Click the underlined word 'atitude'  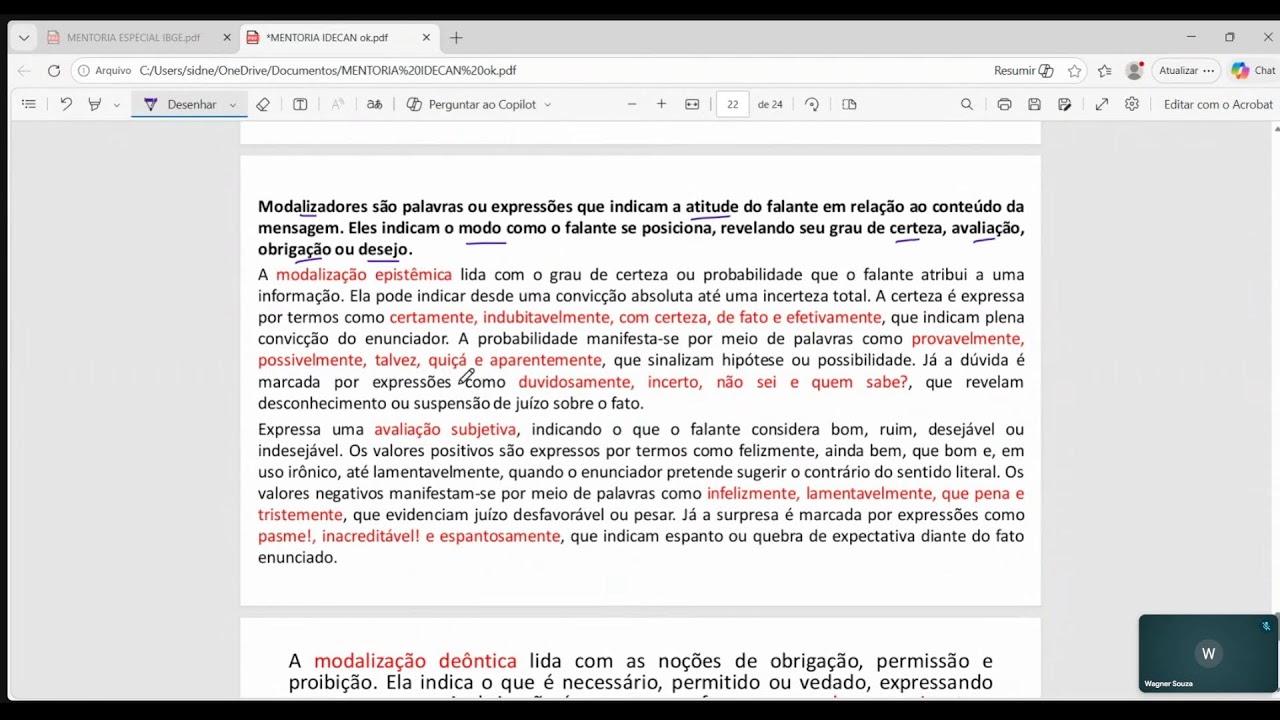click(712, 207)
